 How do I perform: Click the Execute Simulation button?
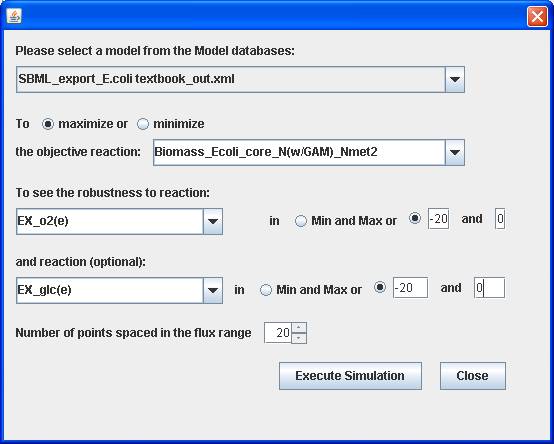coord(350,376)
